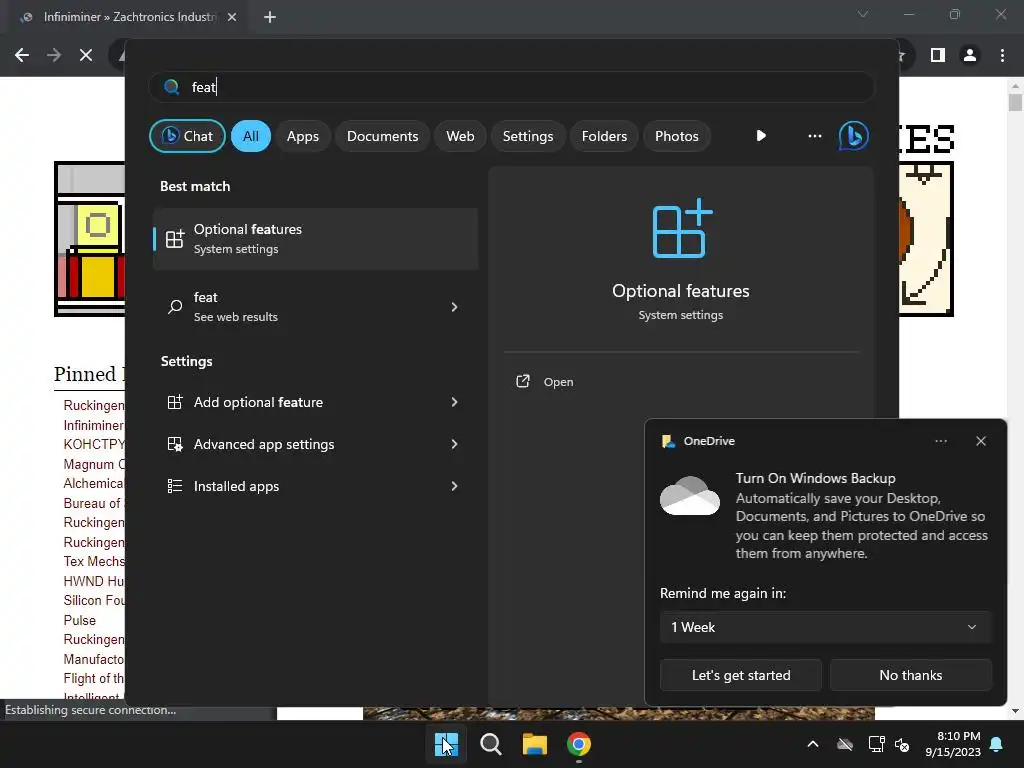Click Open in the preview pane
The image size is (1024, 768).
coord(545,381)
